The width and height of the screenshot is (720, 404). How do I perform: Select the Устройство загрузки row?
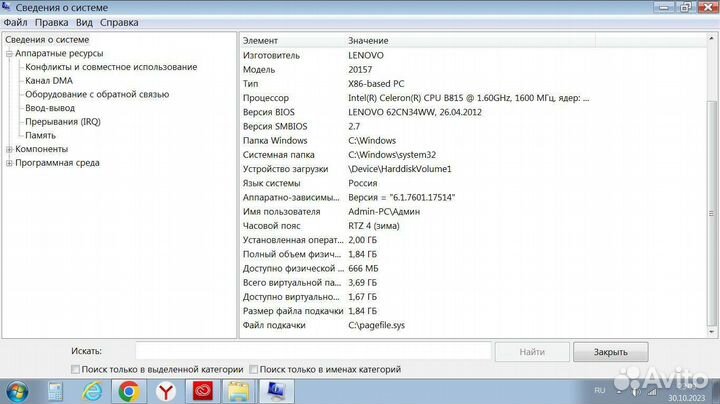[x=473, y=169]
